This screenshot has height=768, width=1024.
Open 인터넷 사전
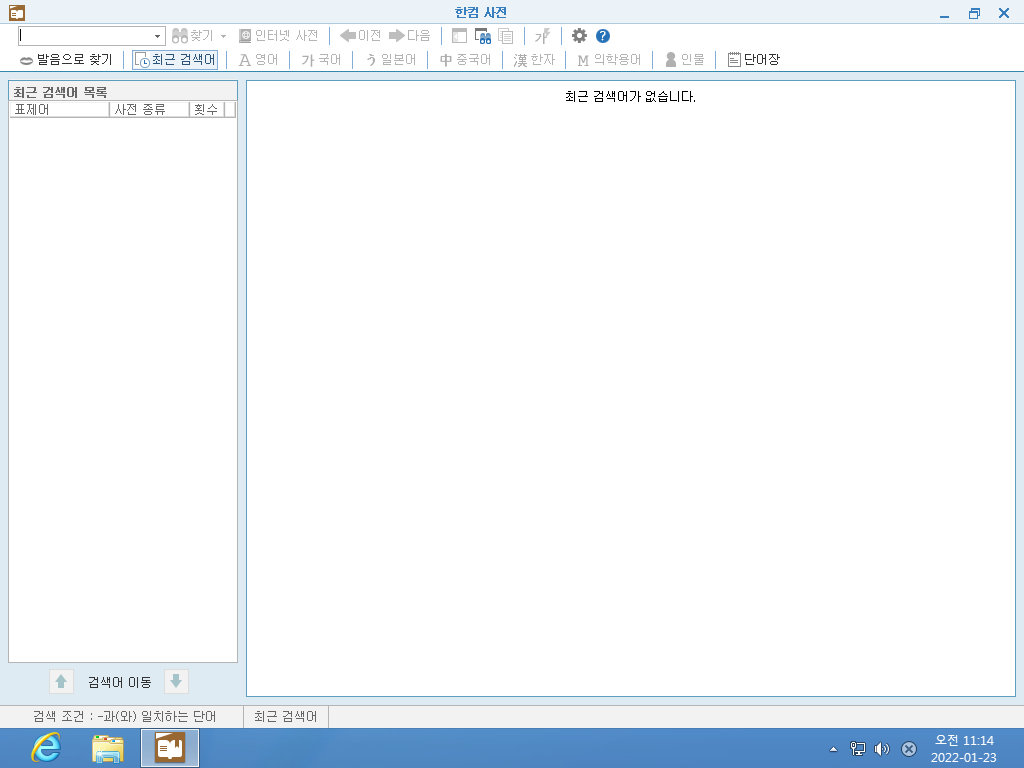pos(279,35)
